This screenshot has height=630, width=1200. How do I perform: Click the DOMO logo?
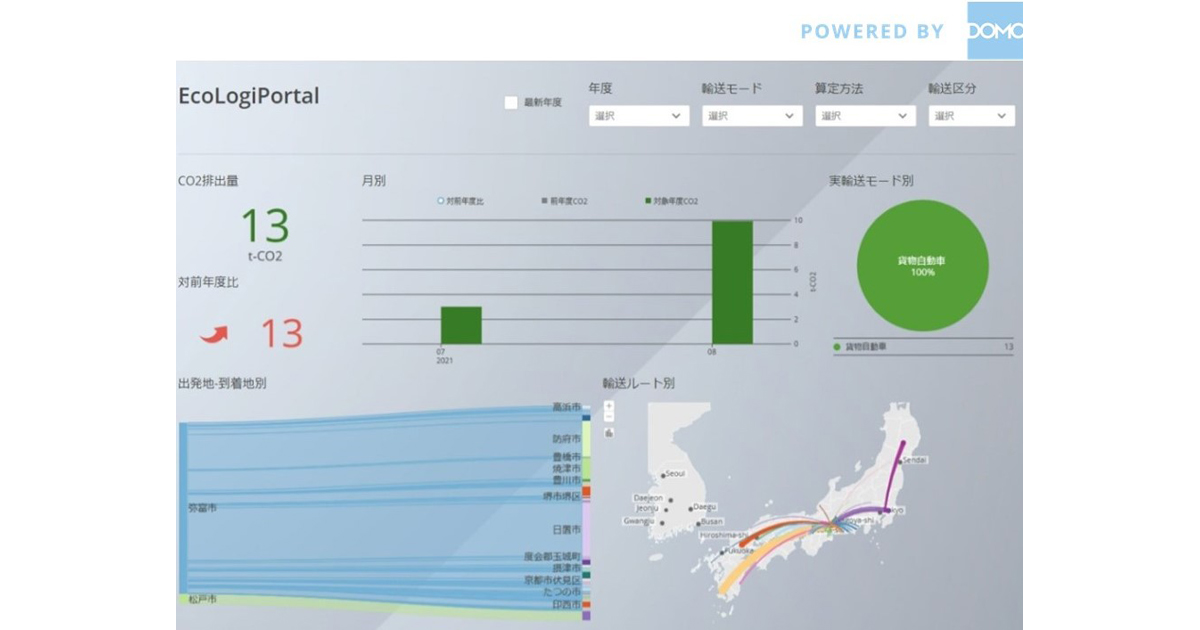tap(994, 30)
